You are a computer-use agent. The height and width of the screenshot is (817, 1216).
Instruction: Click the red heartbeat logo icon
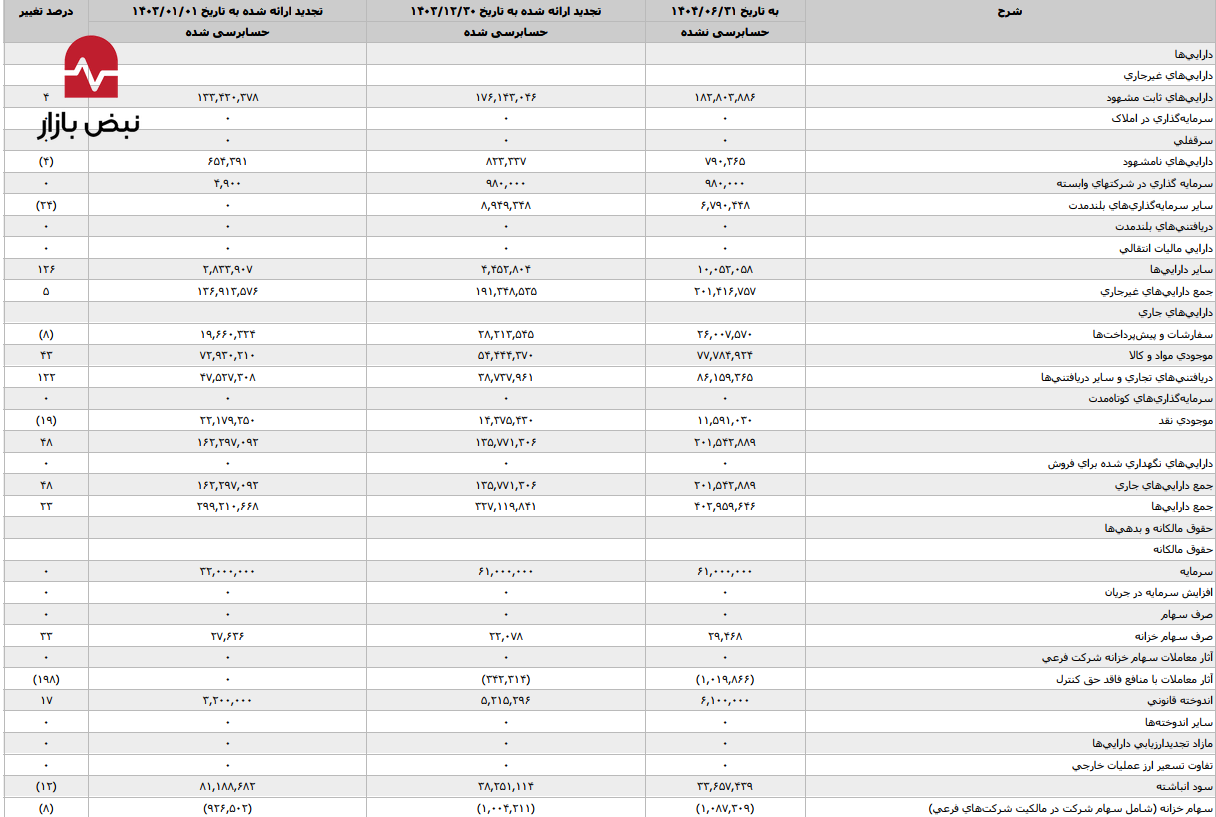click(x=91, y=68)
